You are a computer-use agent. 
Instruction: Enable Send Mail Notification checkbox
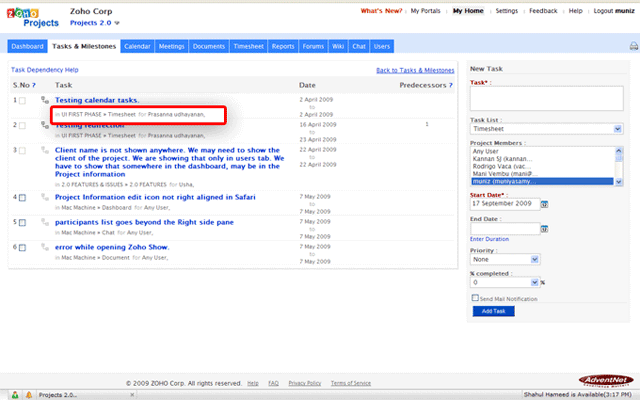(x=475, y=298)
